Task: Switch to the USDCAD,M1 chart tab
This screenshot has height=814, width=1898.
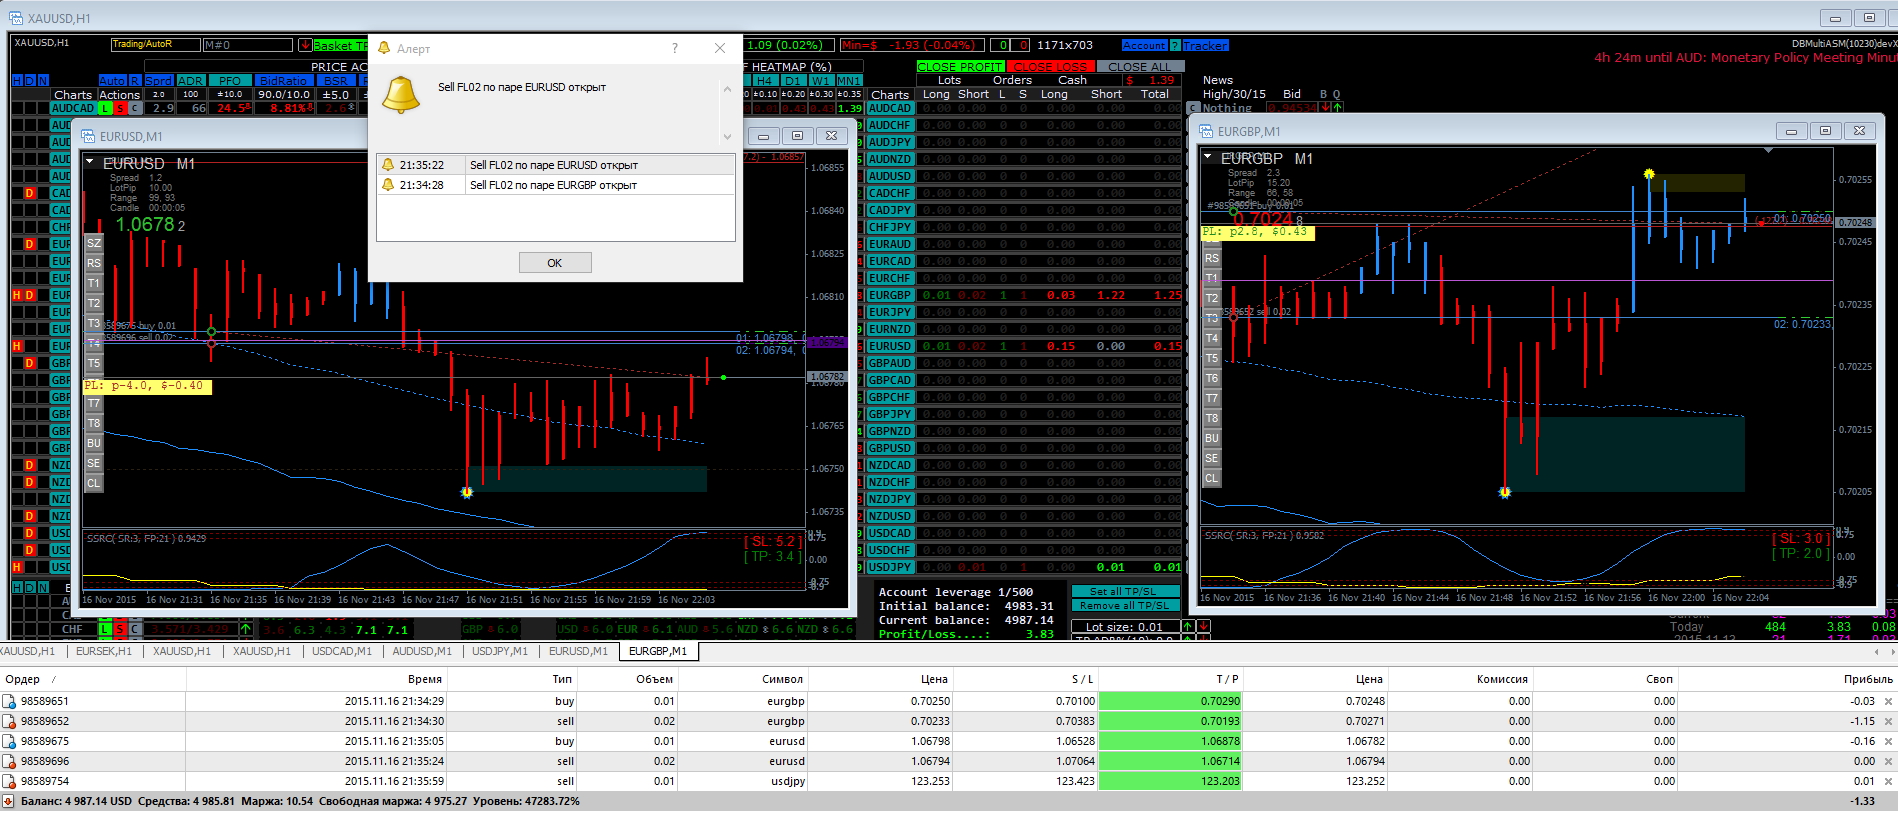Action: pos(342,651)
